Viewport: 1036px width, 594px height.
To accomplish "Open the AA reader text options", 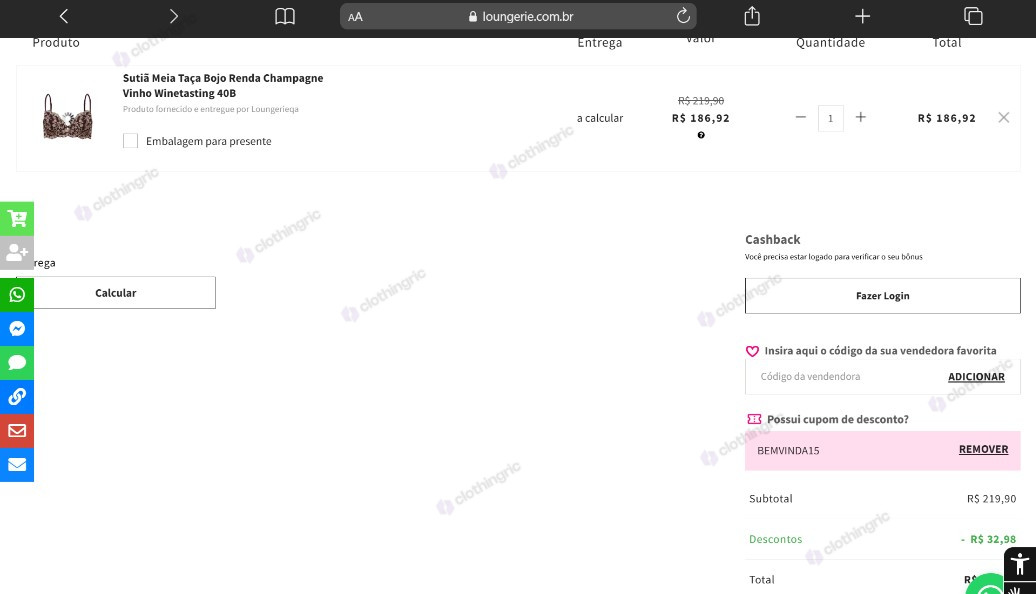I will [355, 17].
